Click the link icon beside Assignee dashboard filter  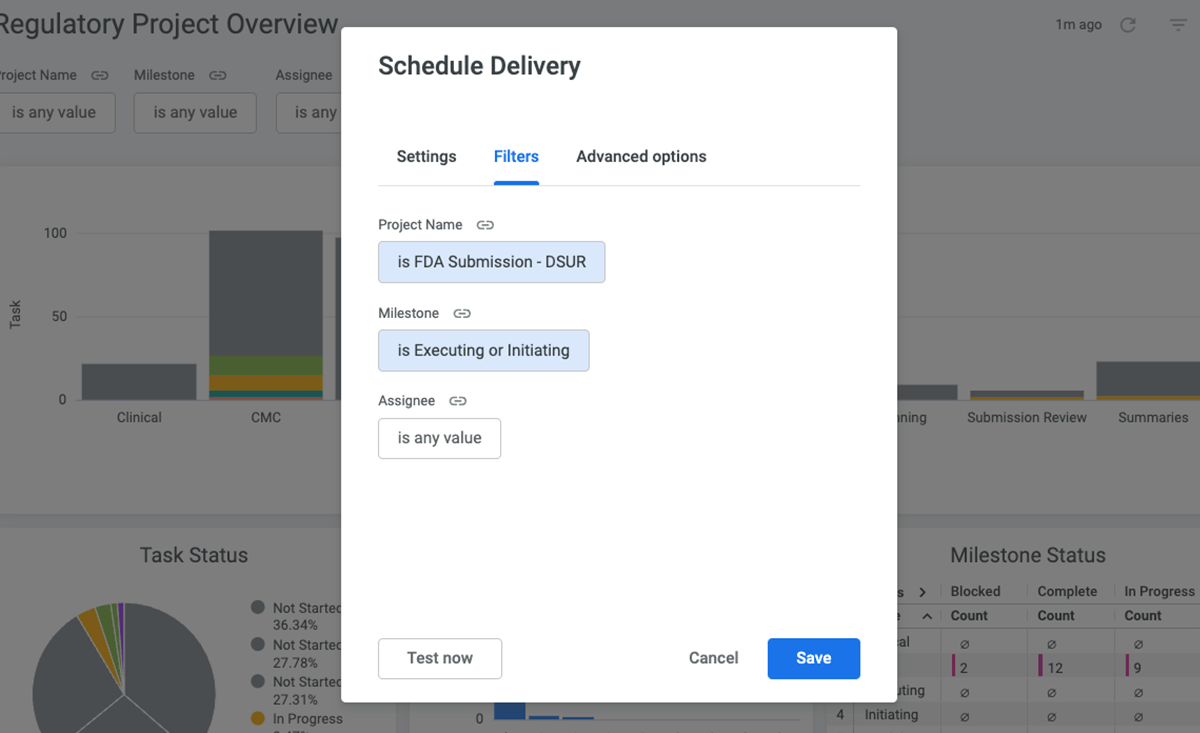(345, 75)
